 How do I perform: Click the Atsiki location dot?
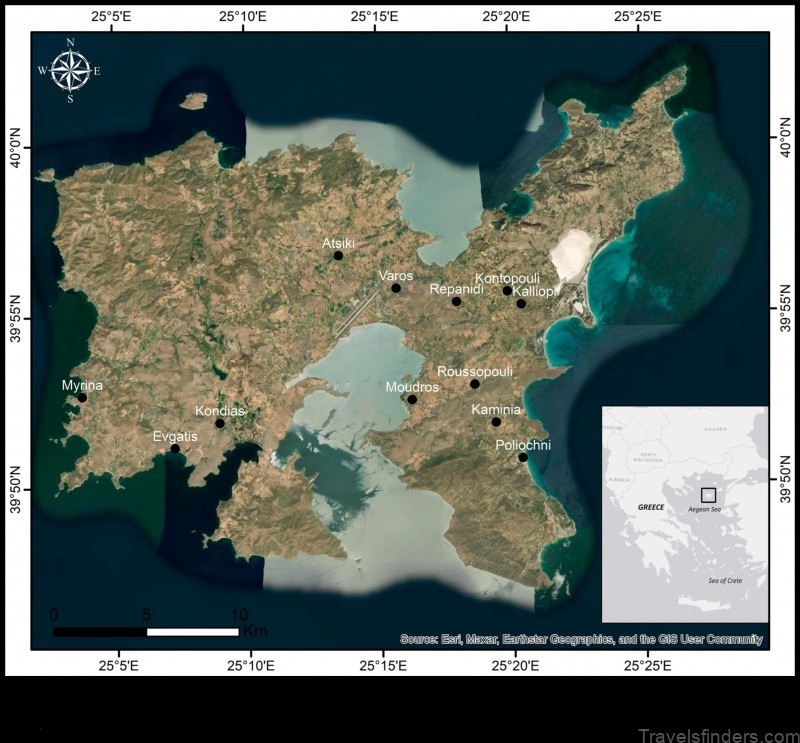(337, 255)
